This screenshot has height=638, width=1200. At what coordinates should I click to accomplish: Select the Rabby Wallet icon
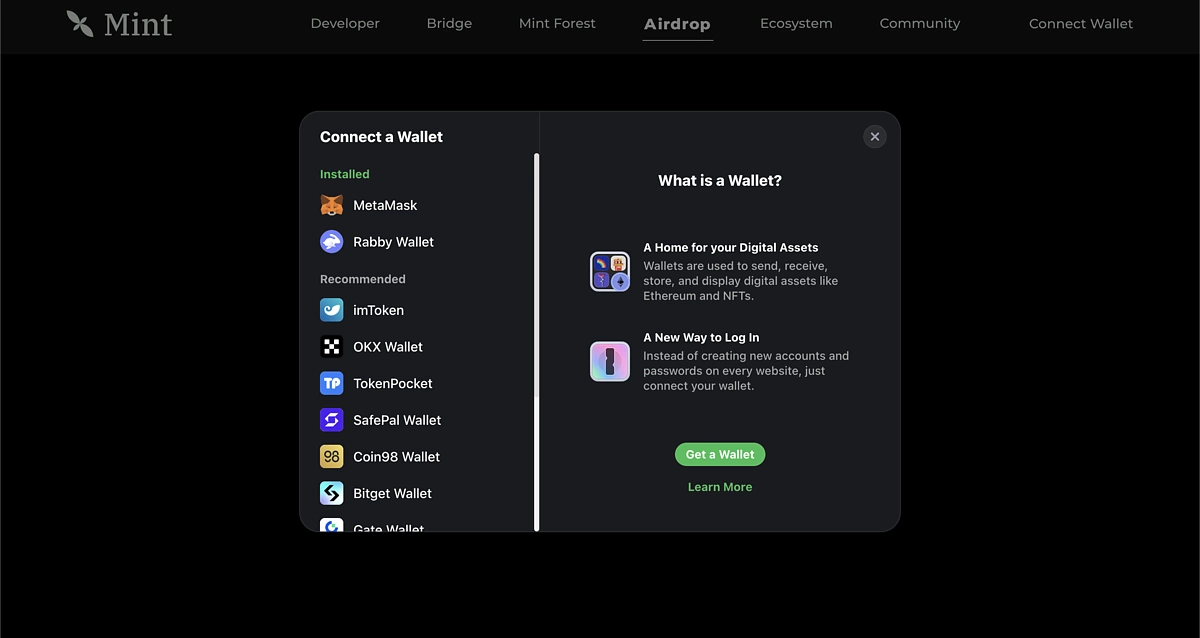pyautogui.click(x=332, y=242)
